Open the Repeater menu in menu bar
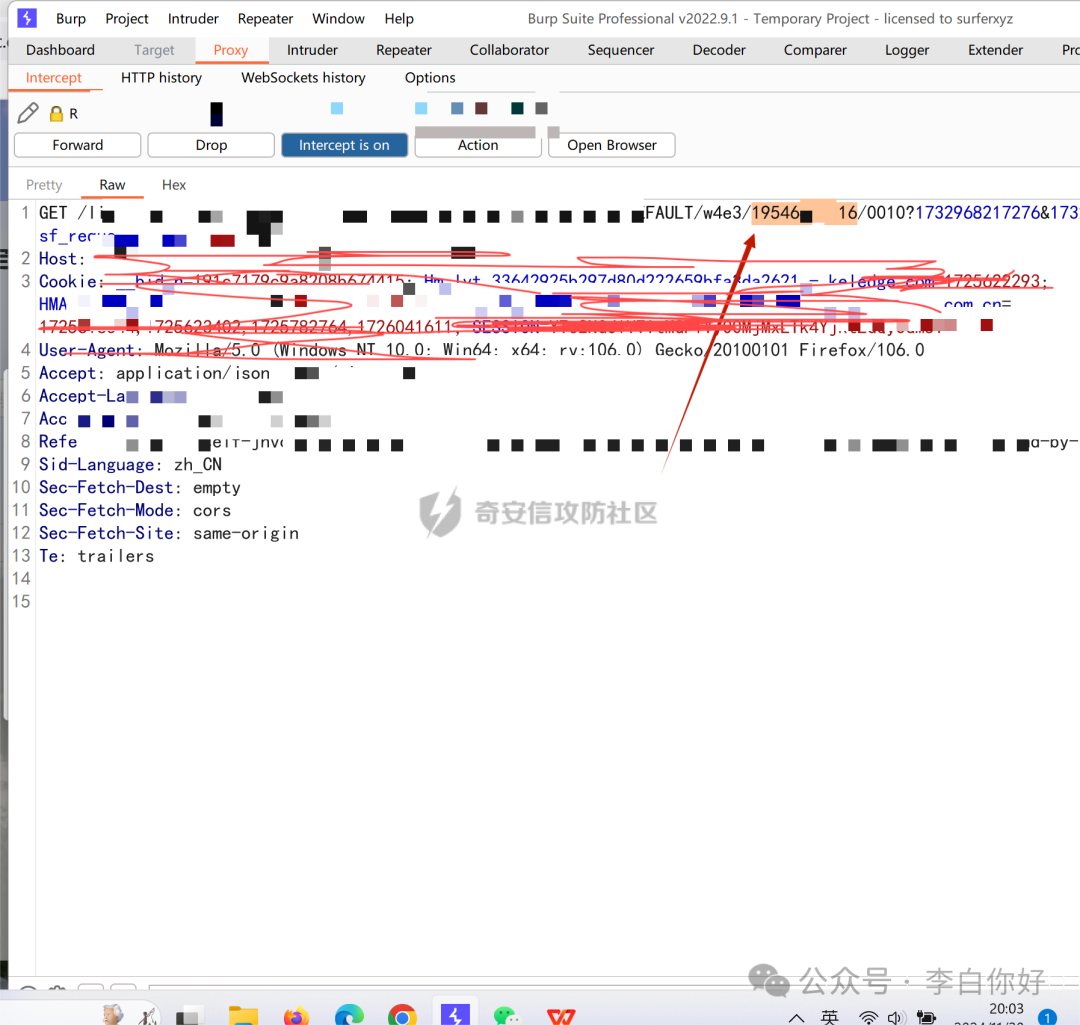Screen dimensions: 1080x1025 265,19
